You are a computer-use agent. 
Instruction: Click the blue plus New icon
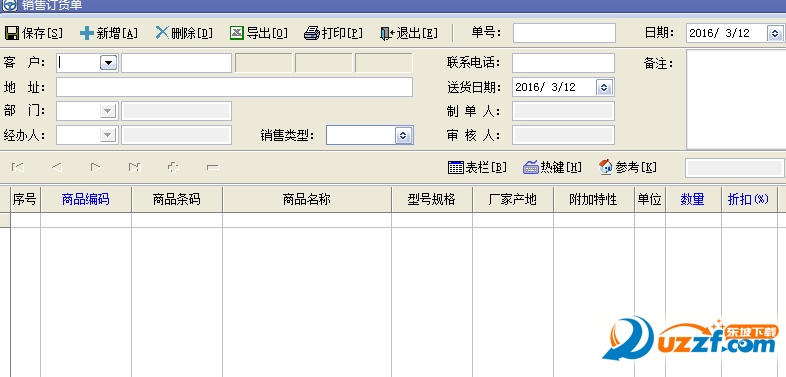click(x=87, y=34)
